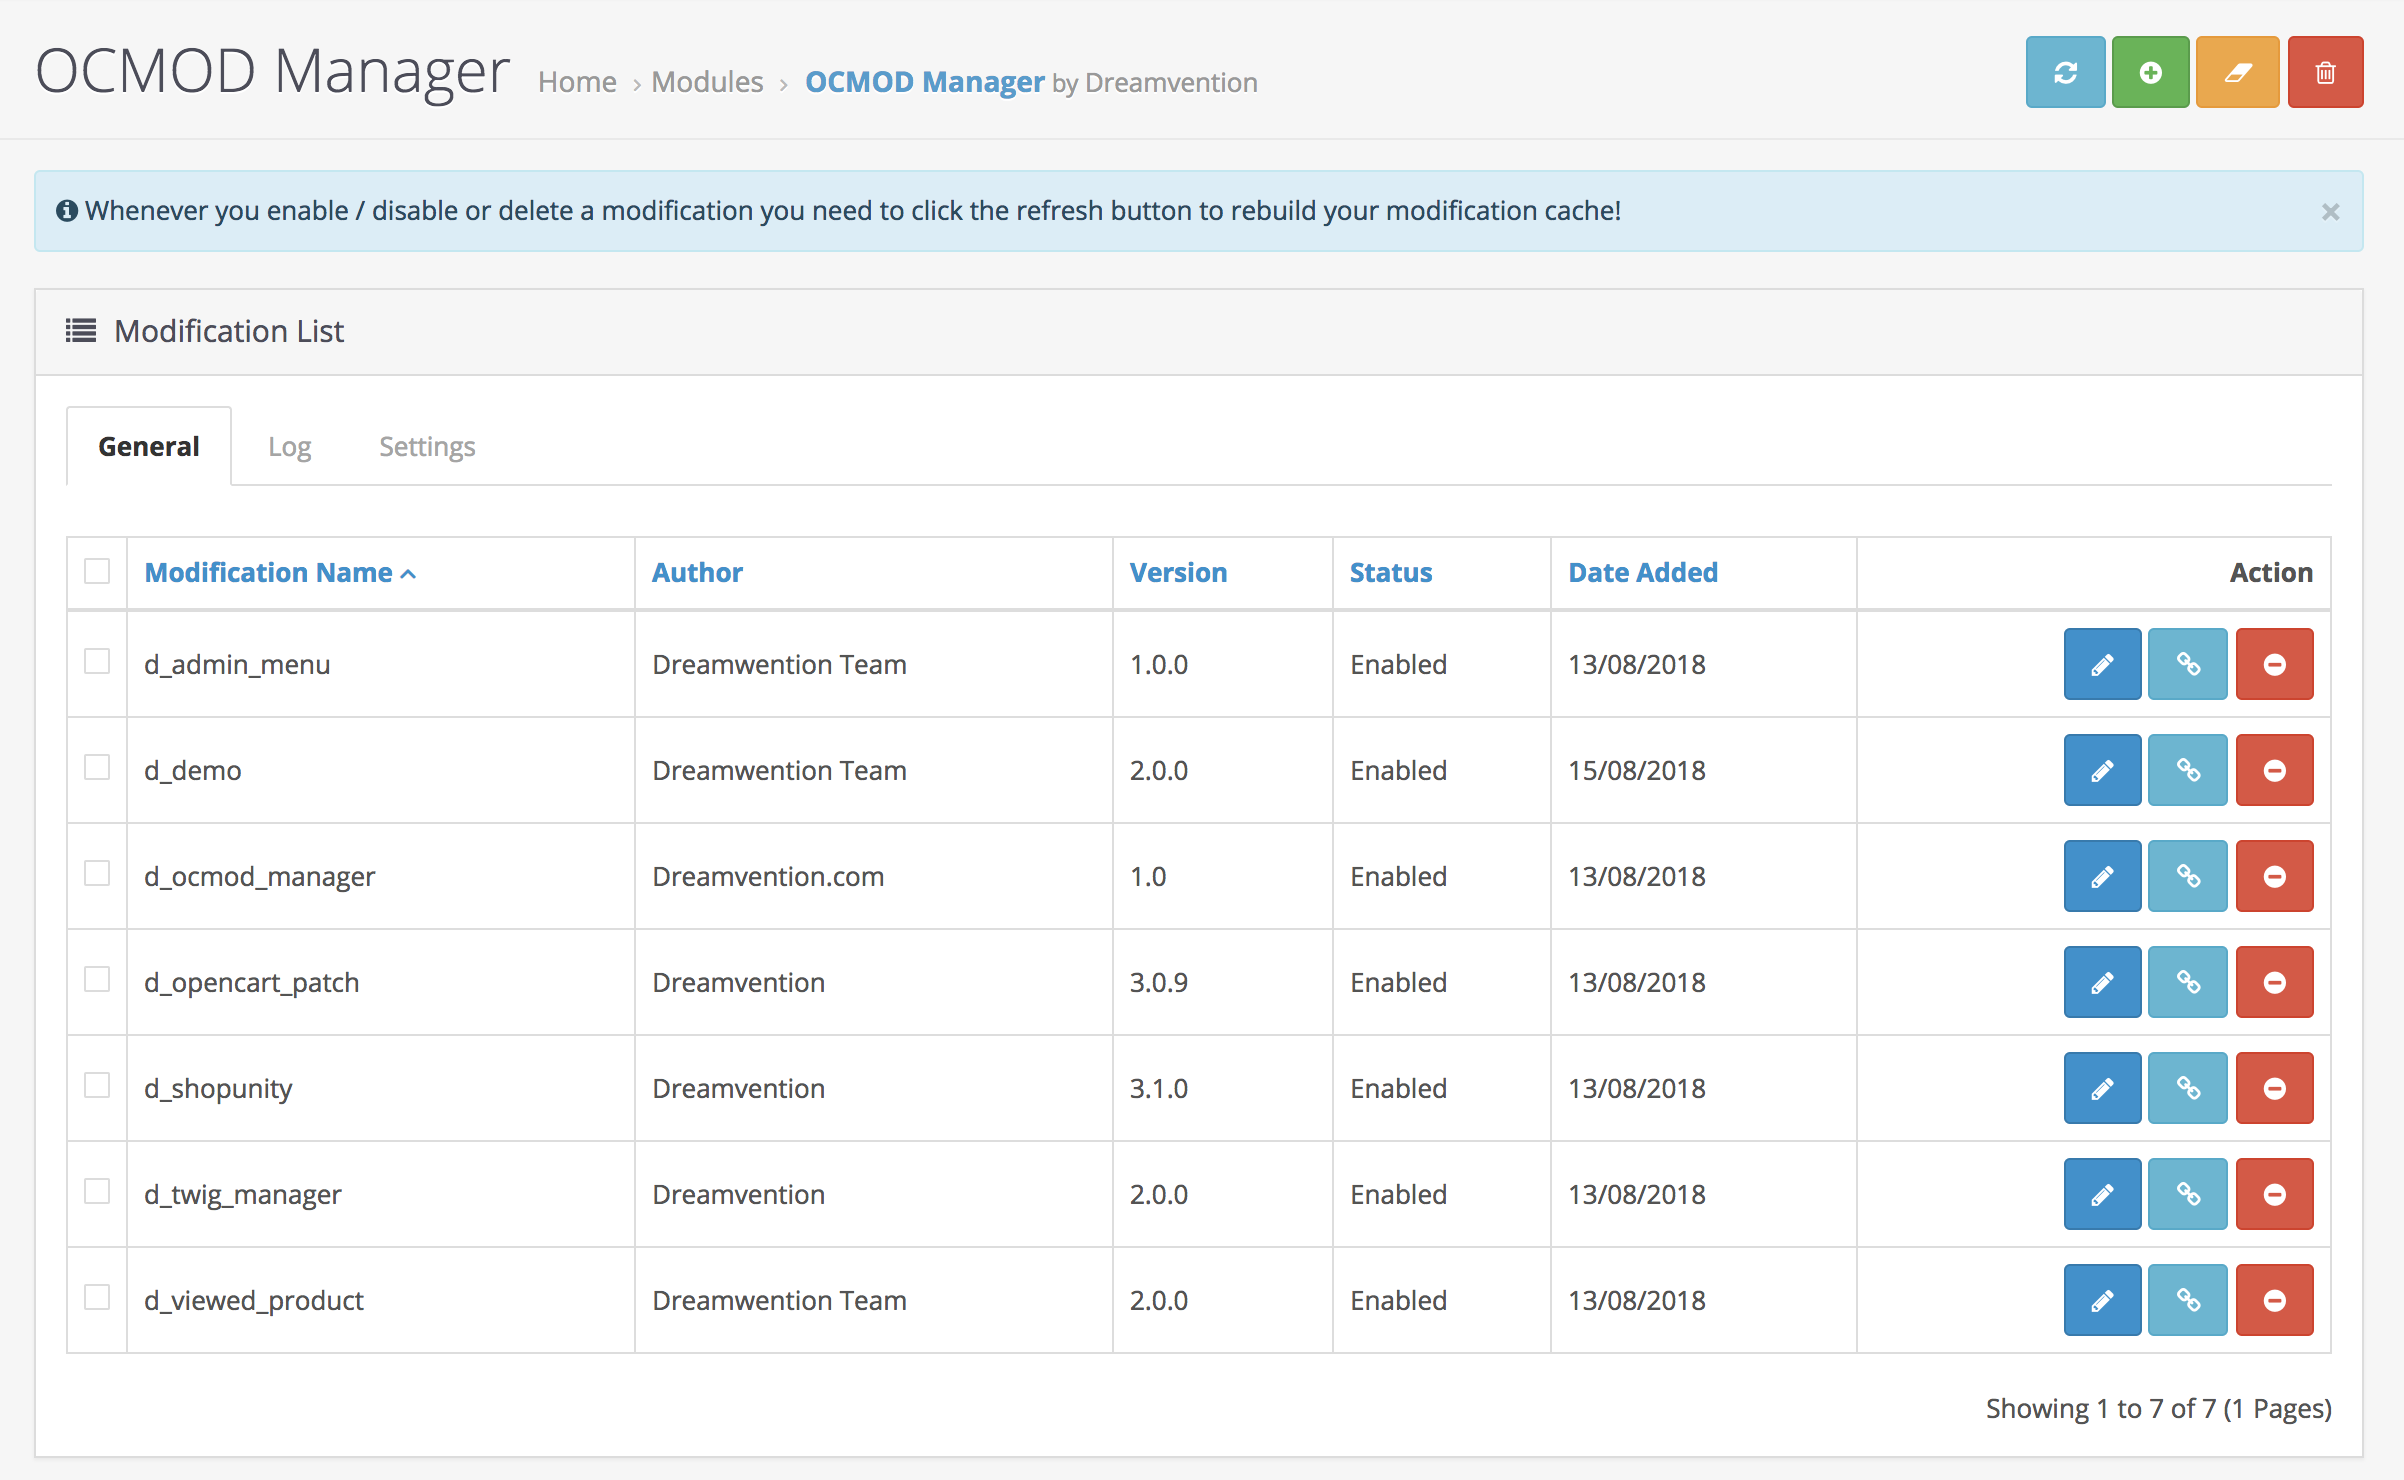Click red disable button for d_viewed_product
The height and width of the screenshot is (1480, 2404).
pos(2274,1300)
